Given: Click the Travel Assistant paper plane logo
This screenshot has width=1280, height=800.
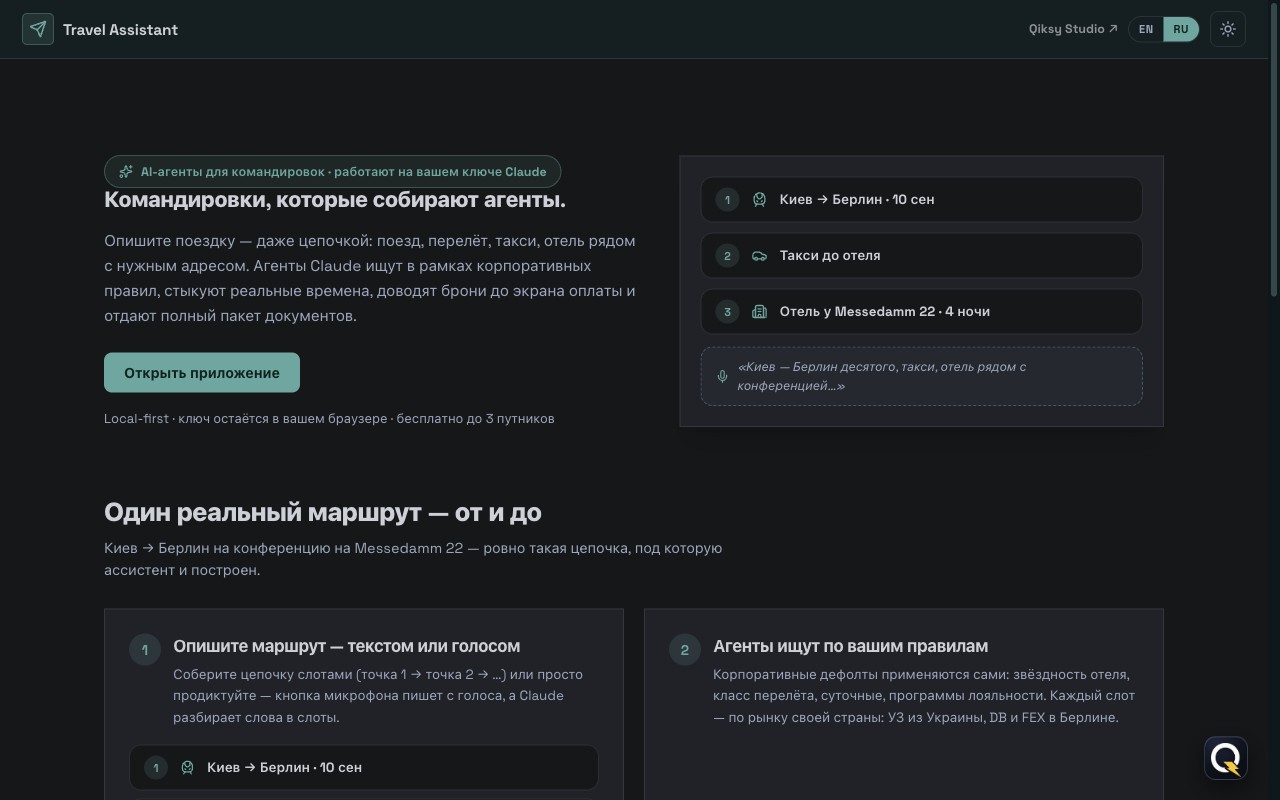Looking at the screenshot, I should [38, 29].
